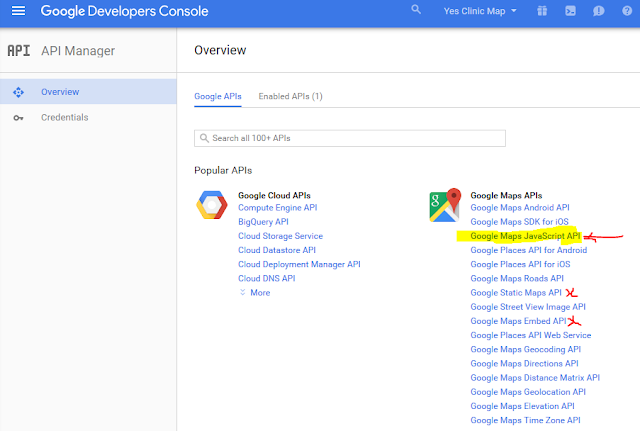
Task: Open BigQuery API link
Action: pyautogui.click(x=263, y=222)
